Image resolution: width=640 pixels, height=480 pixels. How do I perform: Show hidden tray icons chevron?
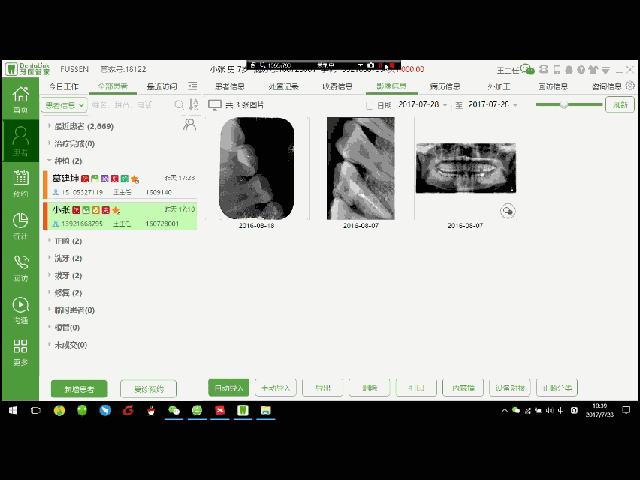[x=504, y=411]
